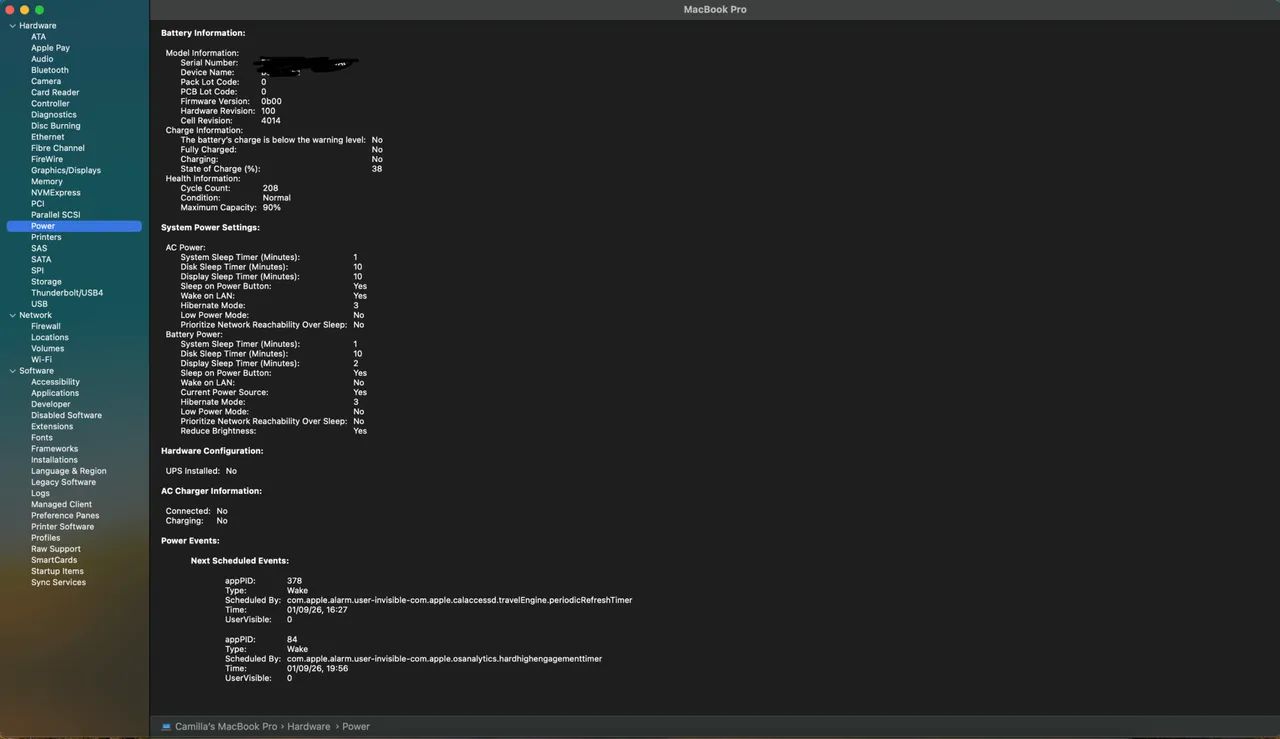Select Firewall under Network
This screenshot has width=1280, height=739.
(46, 326)
